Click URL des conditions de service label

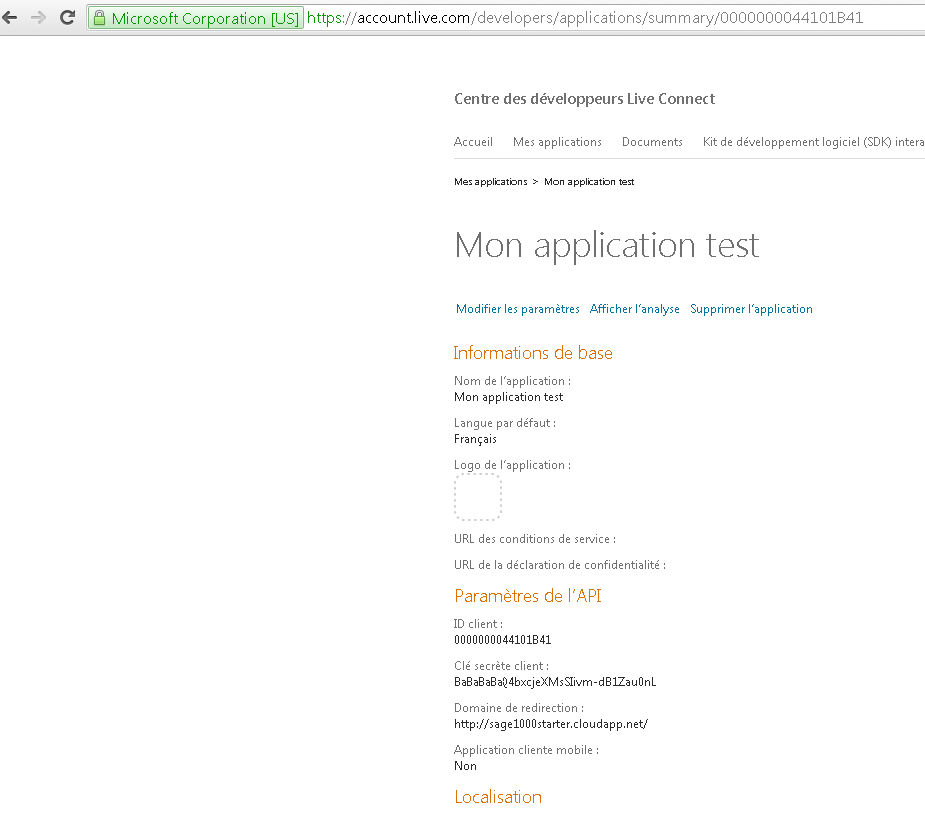click(534, 539)
